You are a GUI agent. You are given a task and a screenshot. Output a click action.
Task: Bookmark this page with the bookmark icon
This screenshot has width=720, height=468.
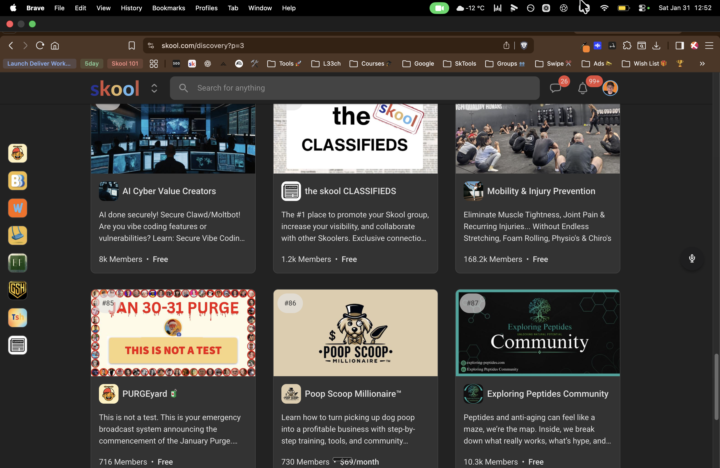click(x=132, y=45)
